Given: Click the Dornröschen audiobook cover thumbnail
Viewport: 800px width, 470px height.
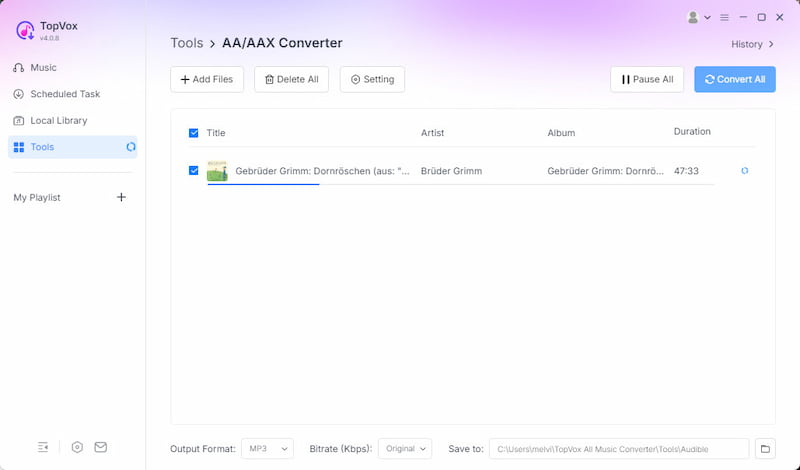Looking at the screenshot, I should (x=217, y=171).
